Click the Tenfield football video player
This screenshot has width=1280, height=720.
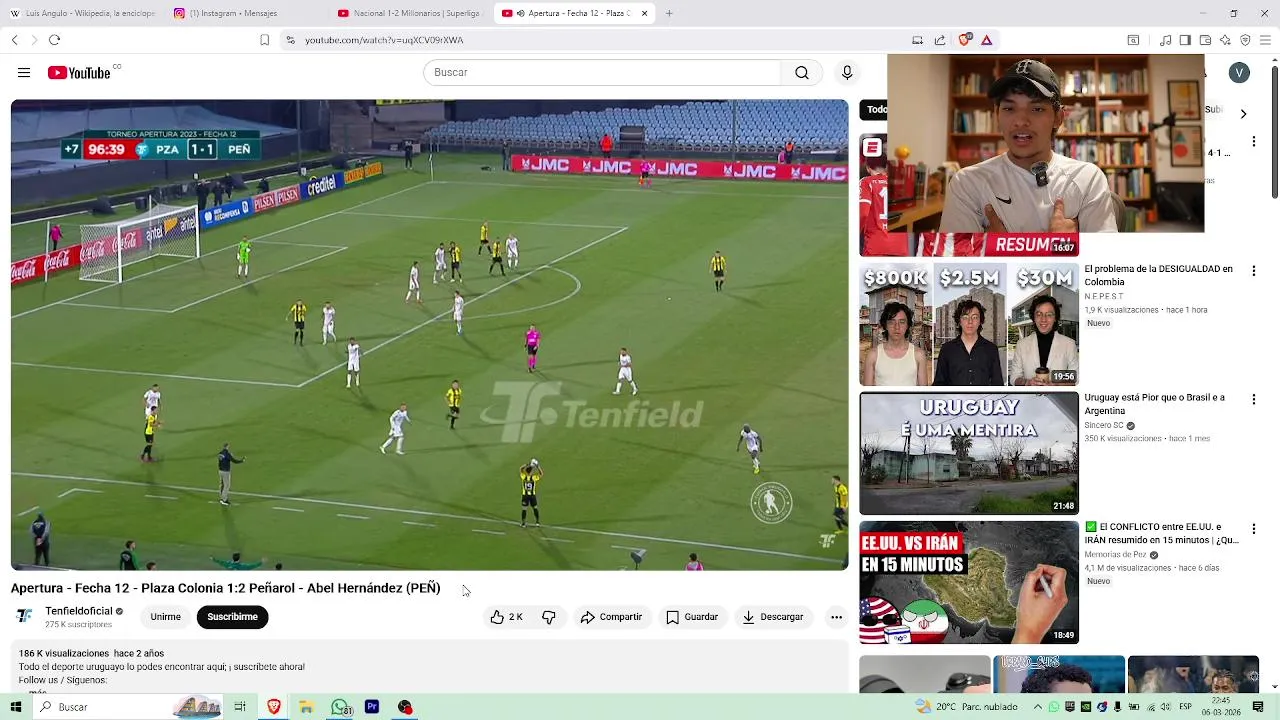(x=429, y=335)
